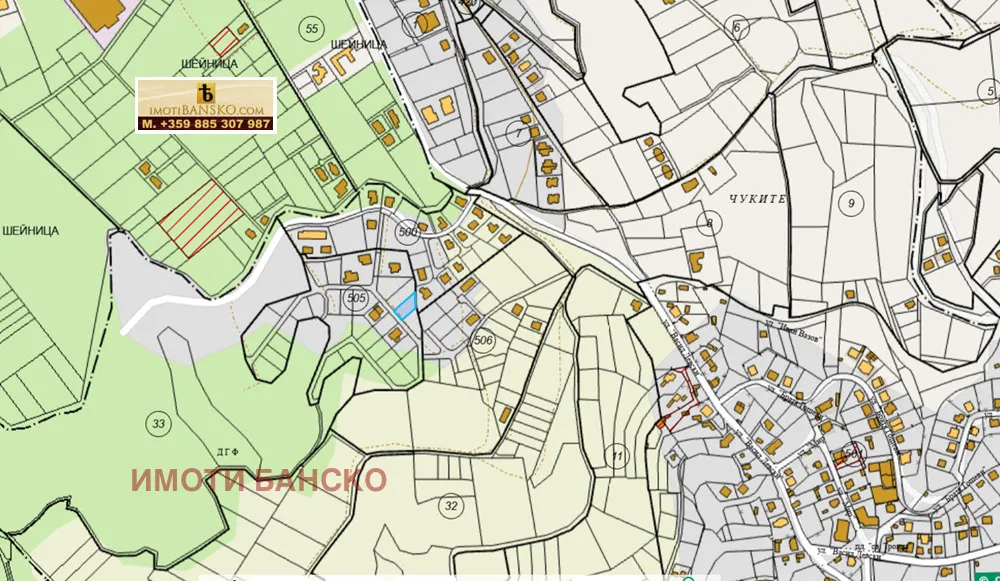Image resolution: width=1000 pixels, height=581 pixels.
Task: Select map zone marker 32
Action: [449, 504]
